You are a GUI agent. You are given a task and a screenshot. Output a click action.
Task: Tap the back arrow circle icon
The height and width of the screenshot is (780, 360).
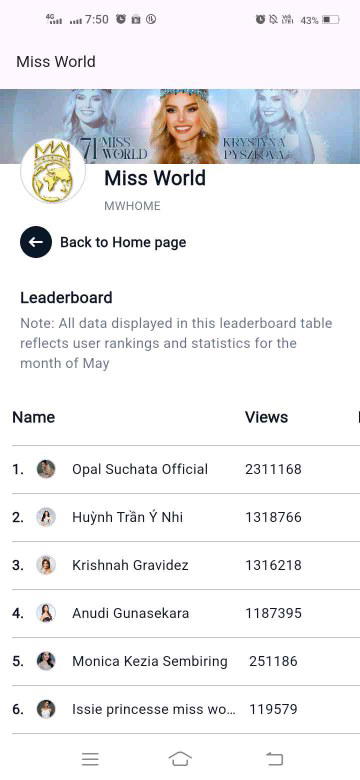(36, 242)
